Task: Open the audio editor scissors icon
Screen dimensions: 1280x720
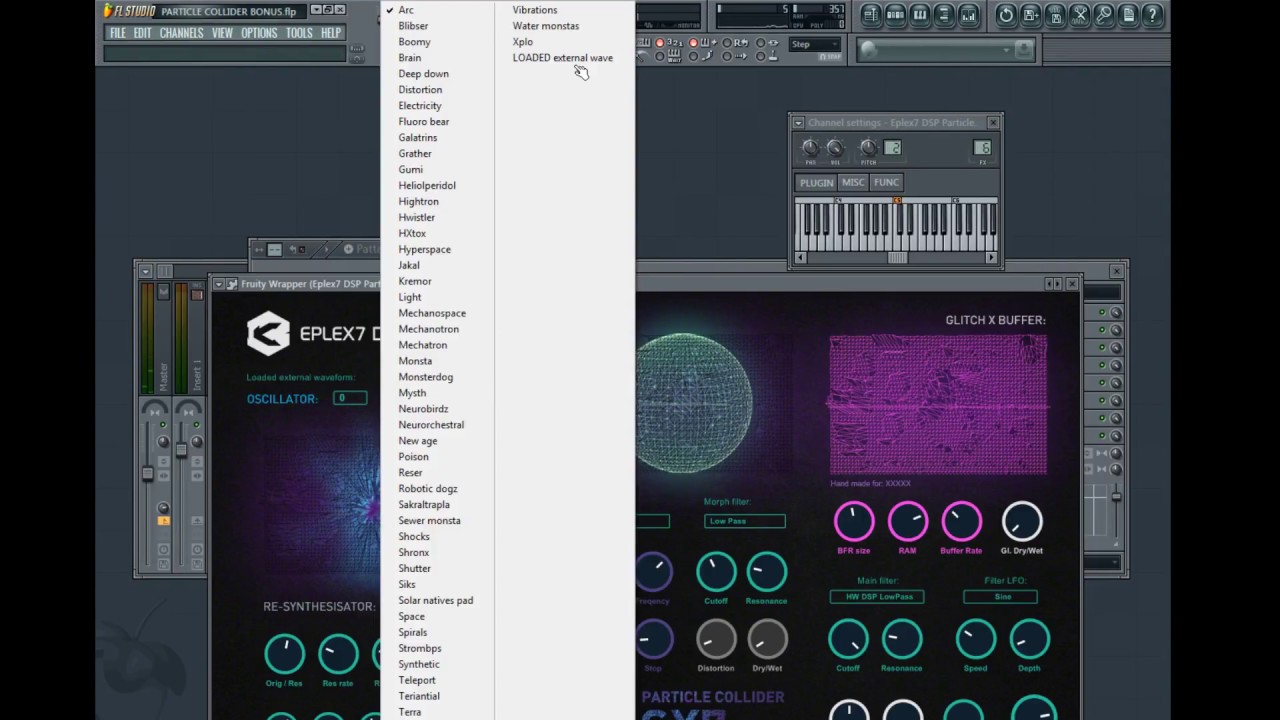Action: coord(1080,15)
